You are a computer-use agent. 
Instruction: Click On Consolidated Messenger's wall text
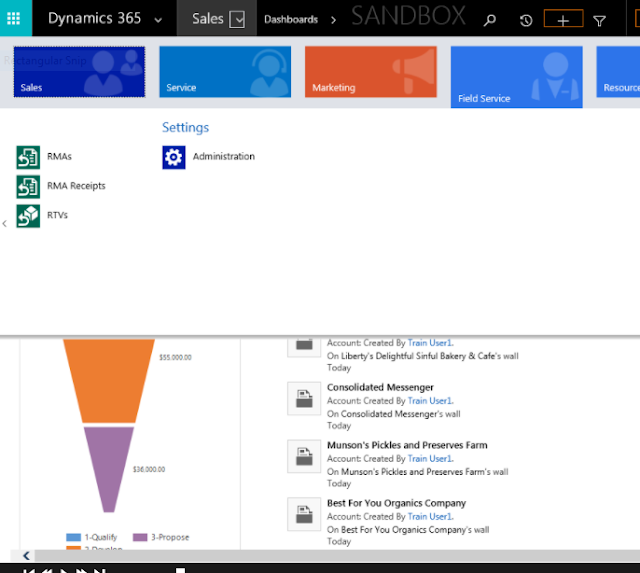pyautogui.click(x=393, y=414)
